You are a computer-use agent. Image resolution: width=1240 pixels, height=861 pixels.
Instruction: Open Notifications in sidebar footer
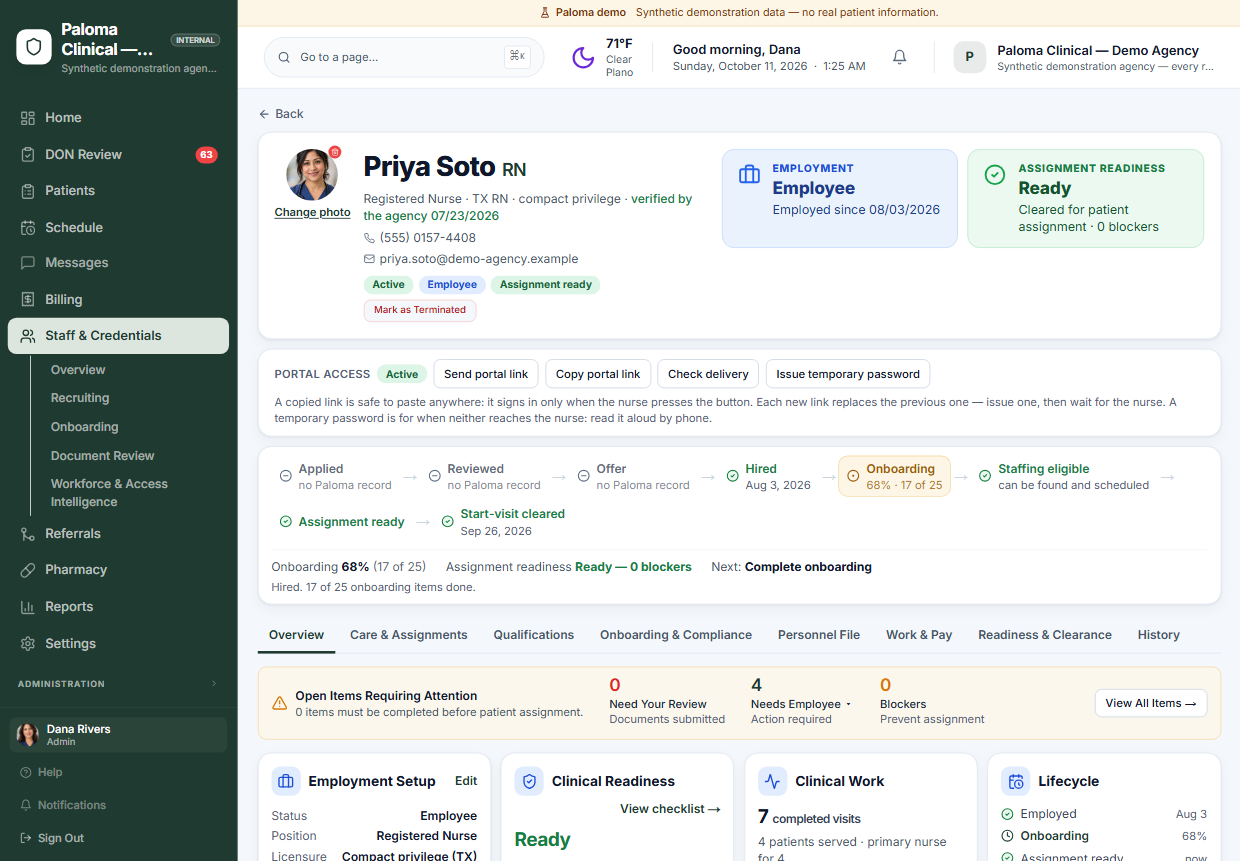(x=63, y=805)
